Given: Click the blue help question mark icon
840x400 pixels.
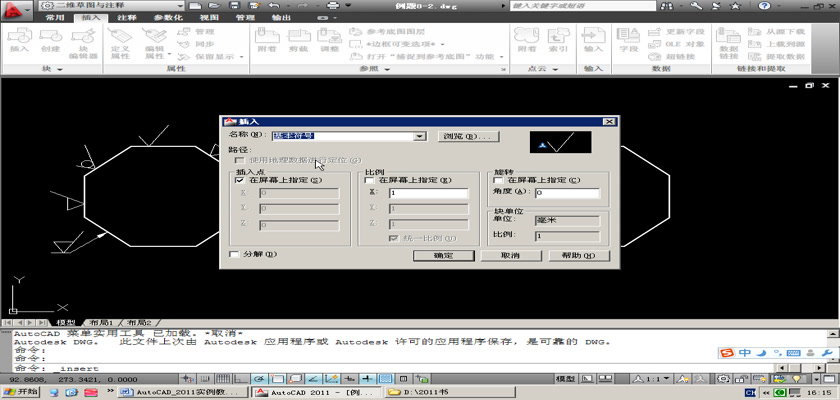Looking at the screenshot, I should point(764,6).
